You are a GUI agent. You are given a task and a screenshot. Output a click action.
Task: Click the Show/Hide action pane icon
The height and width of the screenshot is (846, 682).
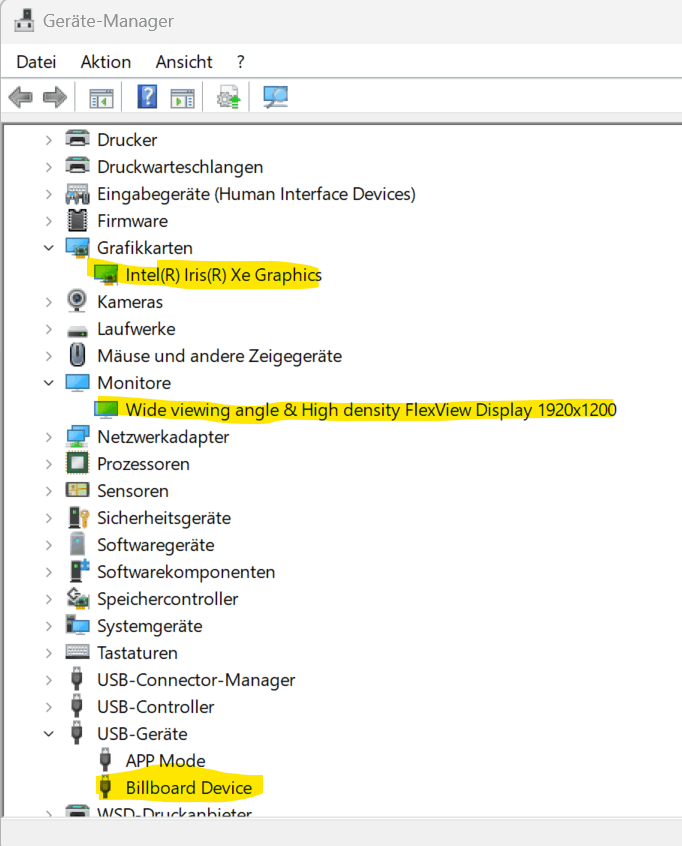[x=182, y=98]
